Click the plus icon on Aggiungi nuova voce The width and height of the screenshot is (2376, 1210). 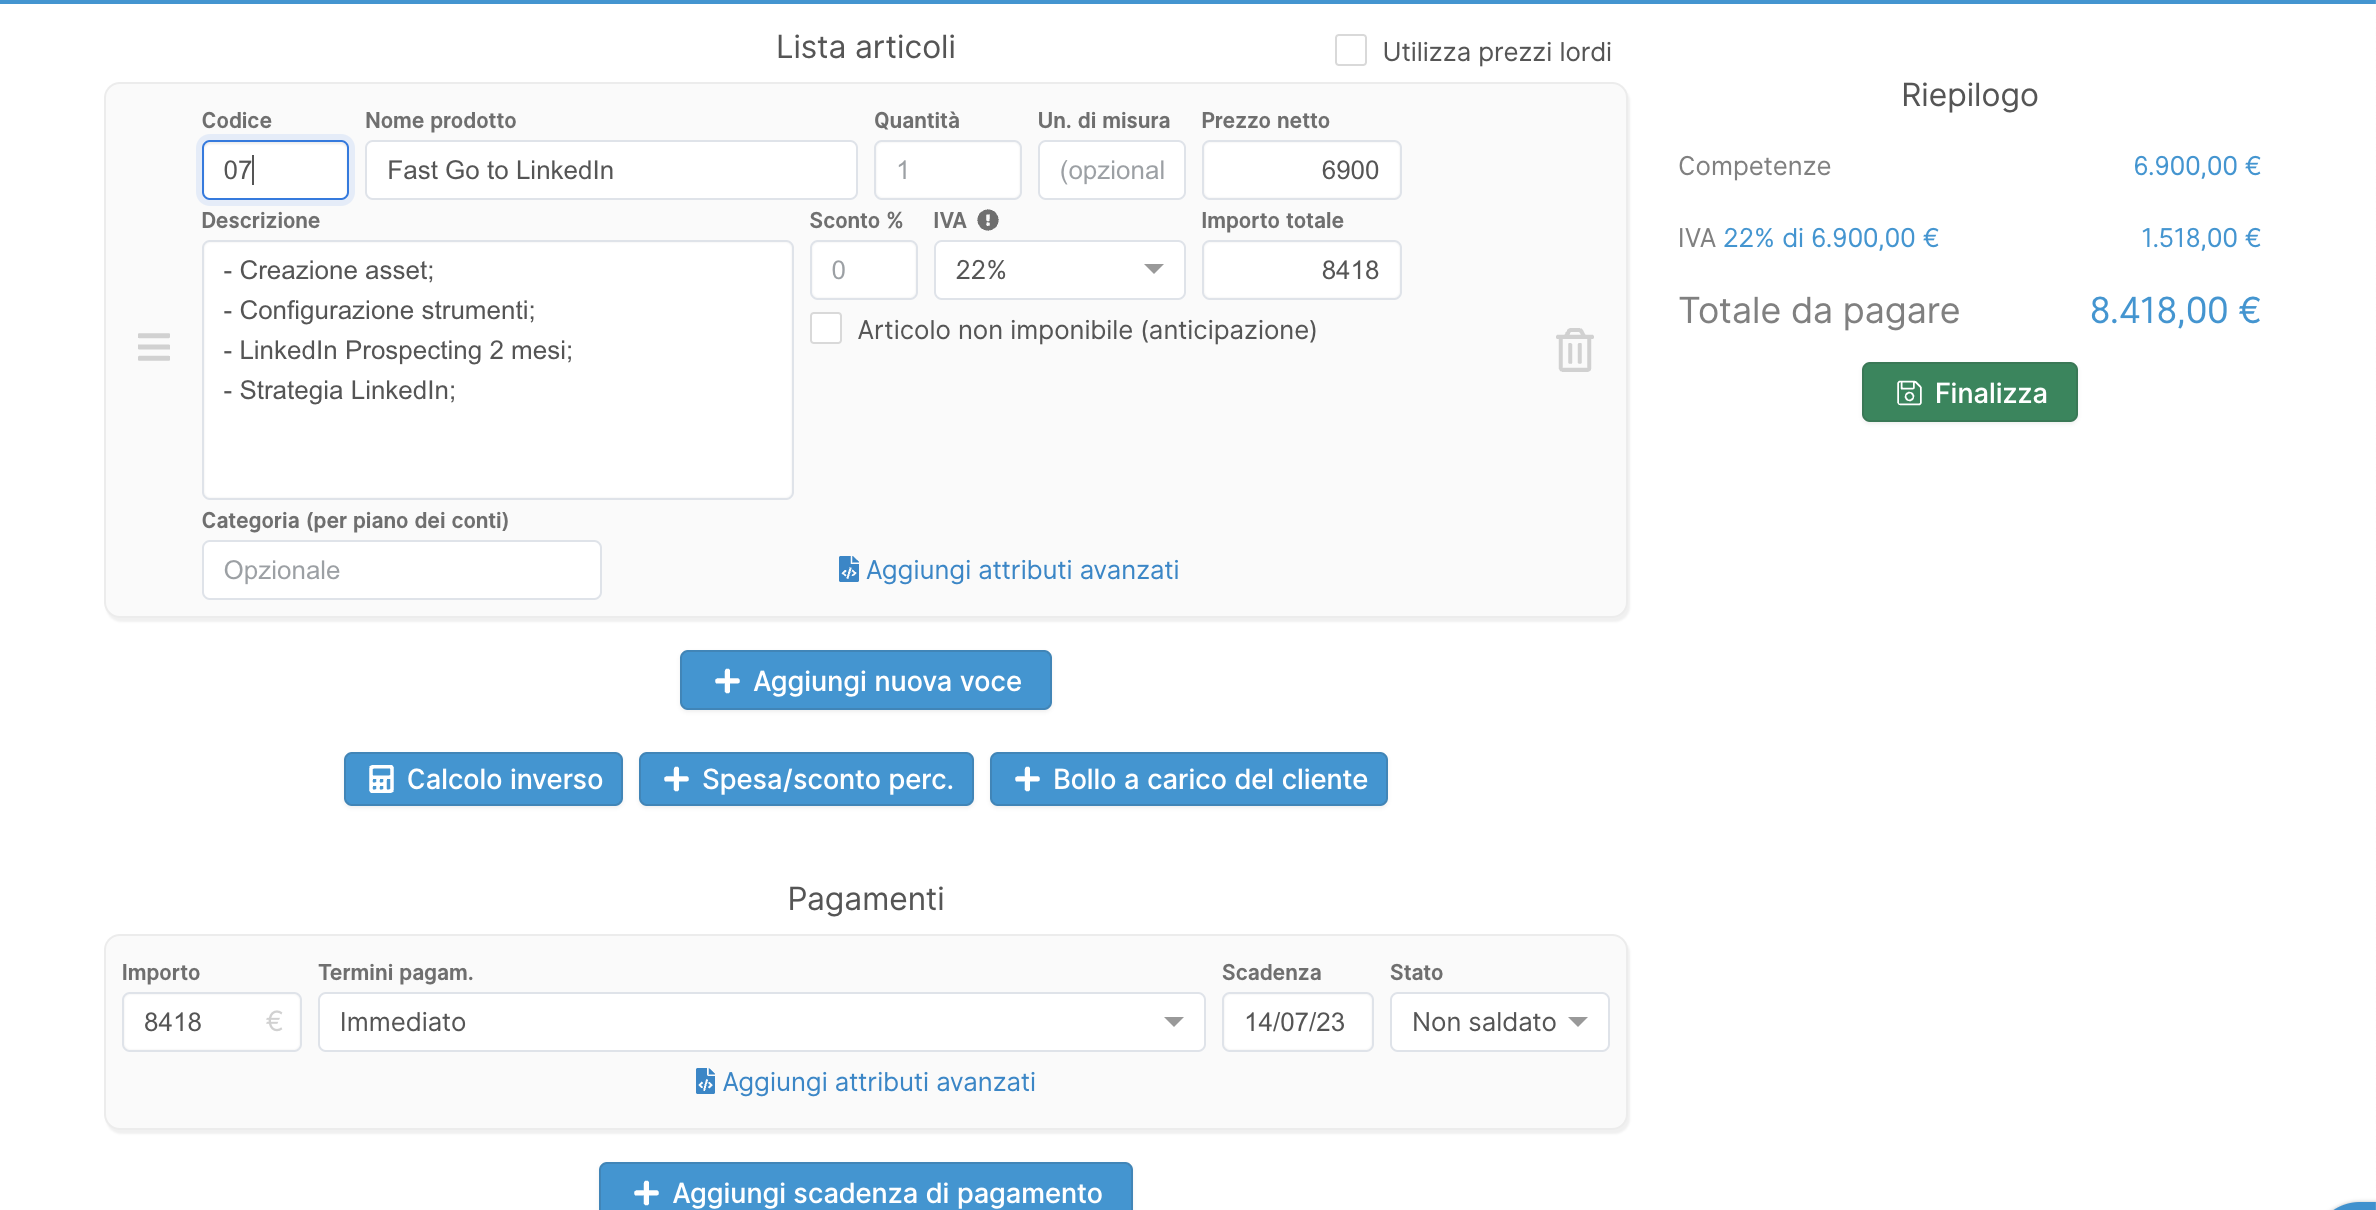point(727,681)
